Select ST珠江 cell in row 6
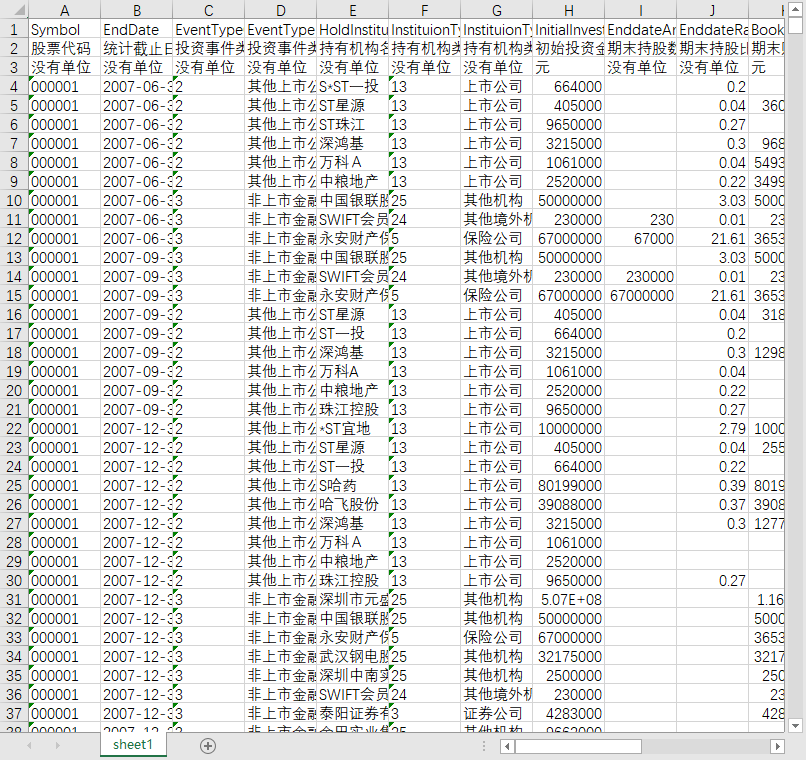Viewport: 806px width, 760px height. [352, 124]
